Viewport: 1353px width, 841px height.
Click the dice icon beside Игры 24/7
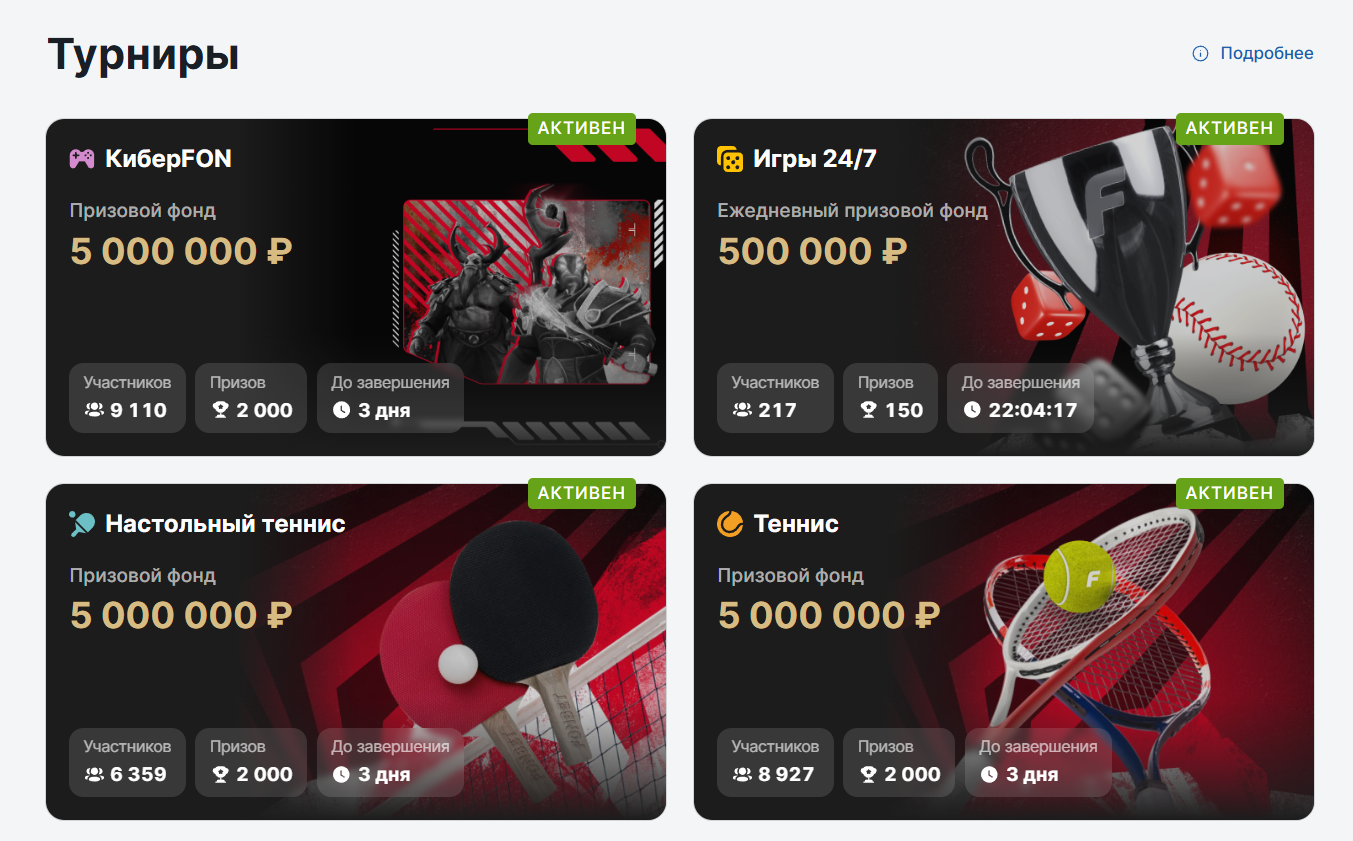pyautogui.click(x=730, y=159)
